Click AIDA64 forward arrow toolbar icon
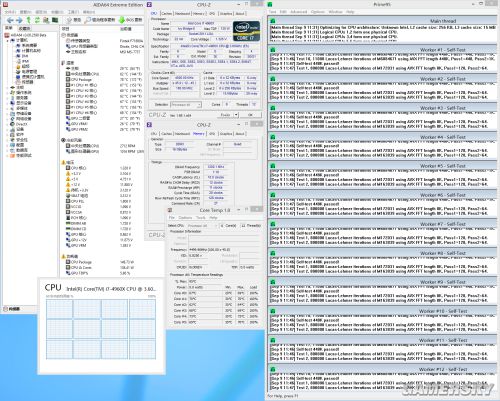Screen dimensions: 500x401 coord(19,20)
